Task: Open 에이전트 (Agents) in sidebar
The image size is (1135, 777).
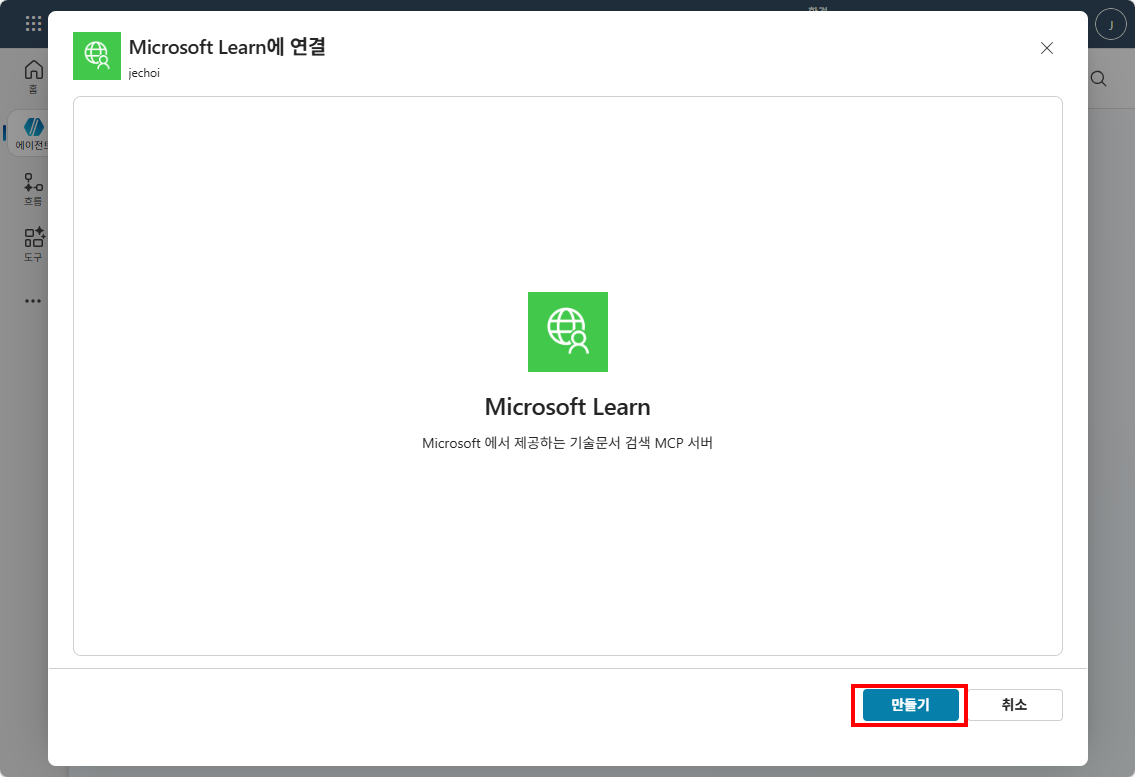Action: (x=30, y=134)
